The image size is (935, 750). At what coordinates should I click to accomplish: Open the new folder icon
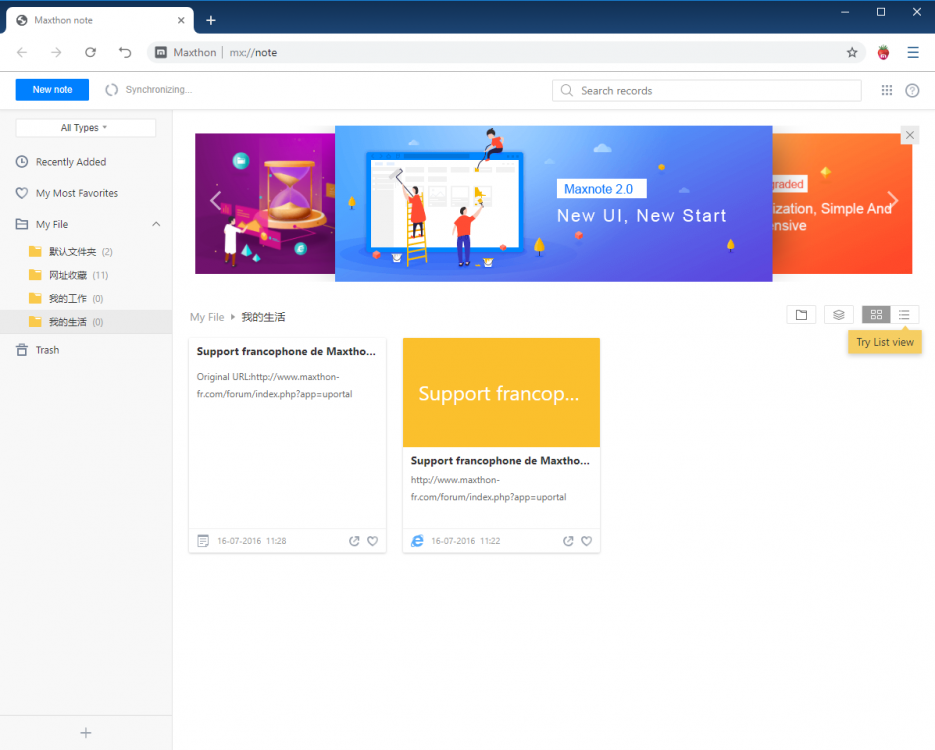coord(801,314)
